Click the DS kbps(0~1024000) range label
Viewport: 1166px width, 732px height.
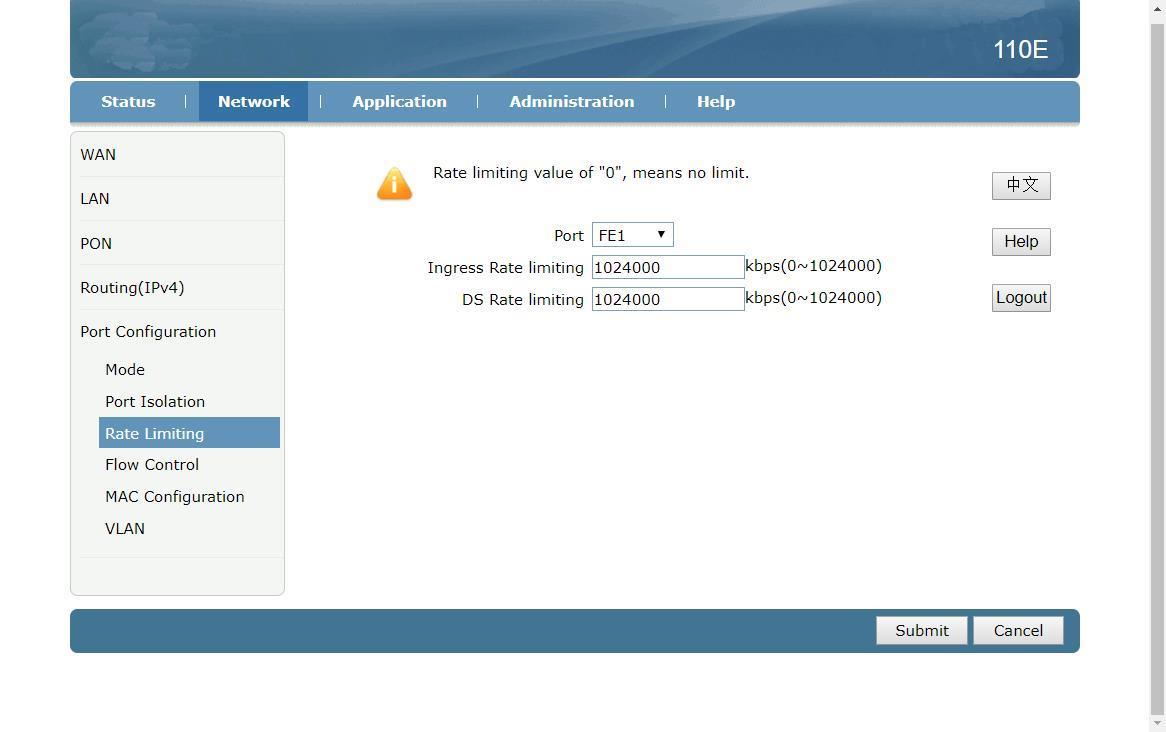point(814,298)
